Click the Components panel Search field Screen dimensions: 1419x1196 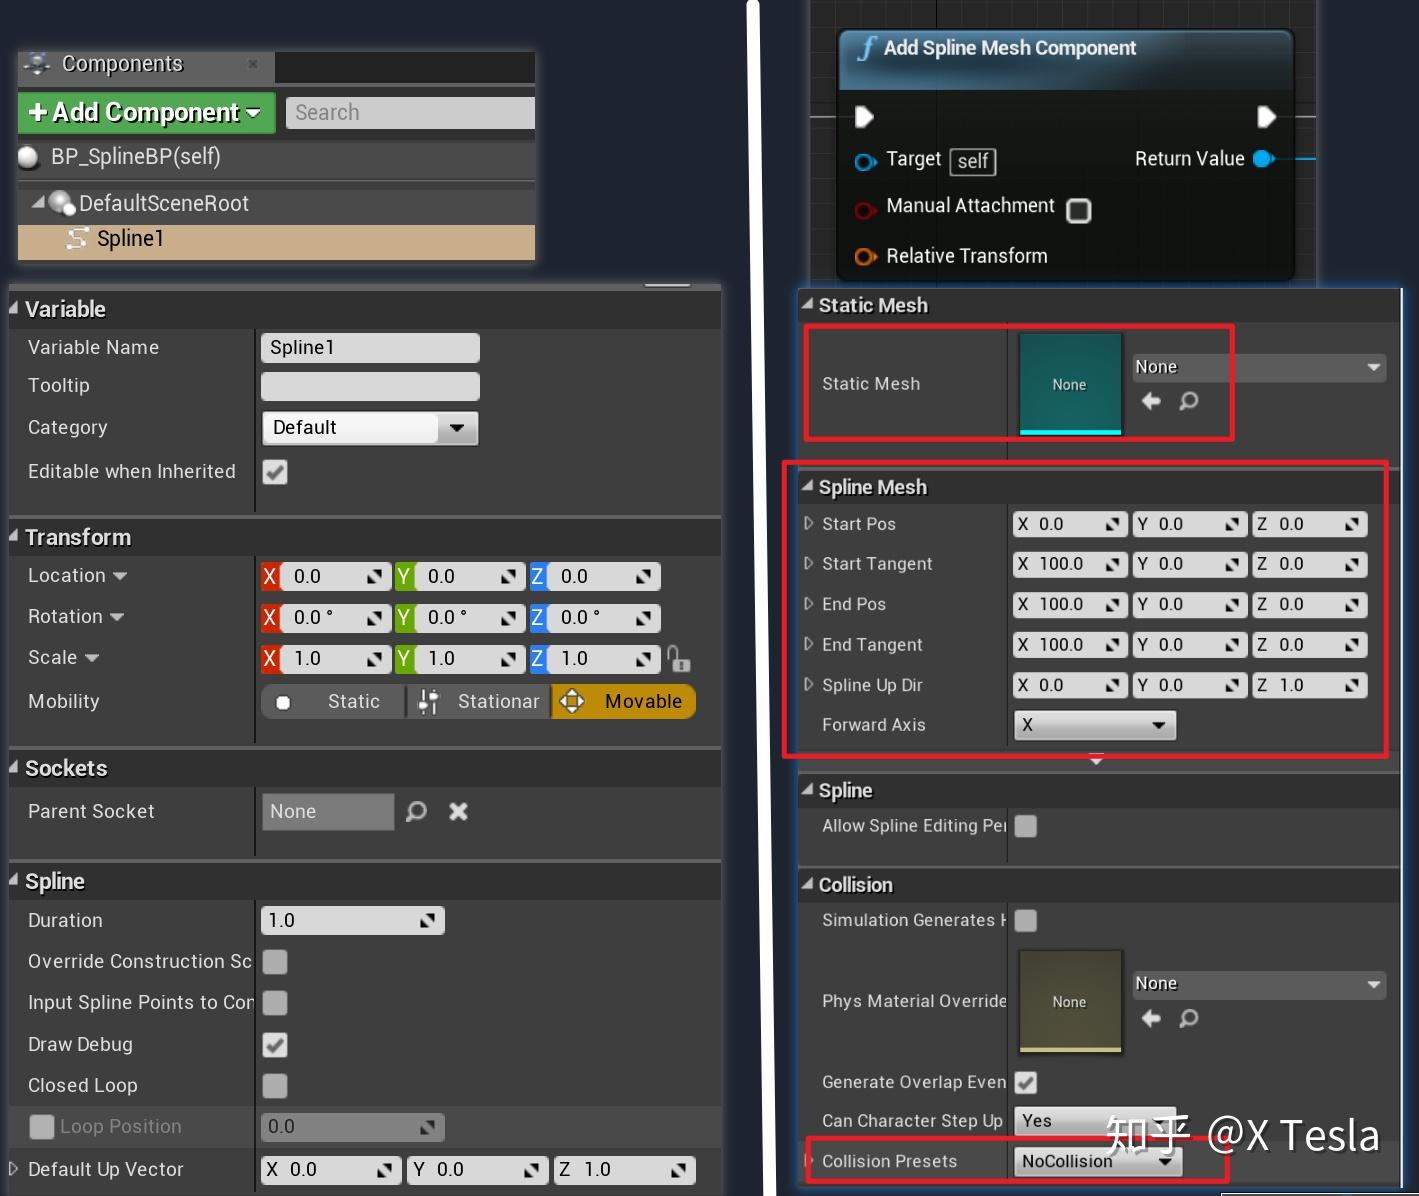(409, 112)
